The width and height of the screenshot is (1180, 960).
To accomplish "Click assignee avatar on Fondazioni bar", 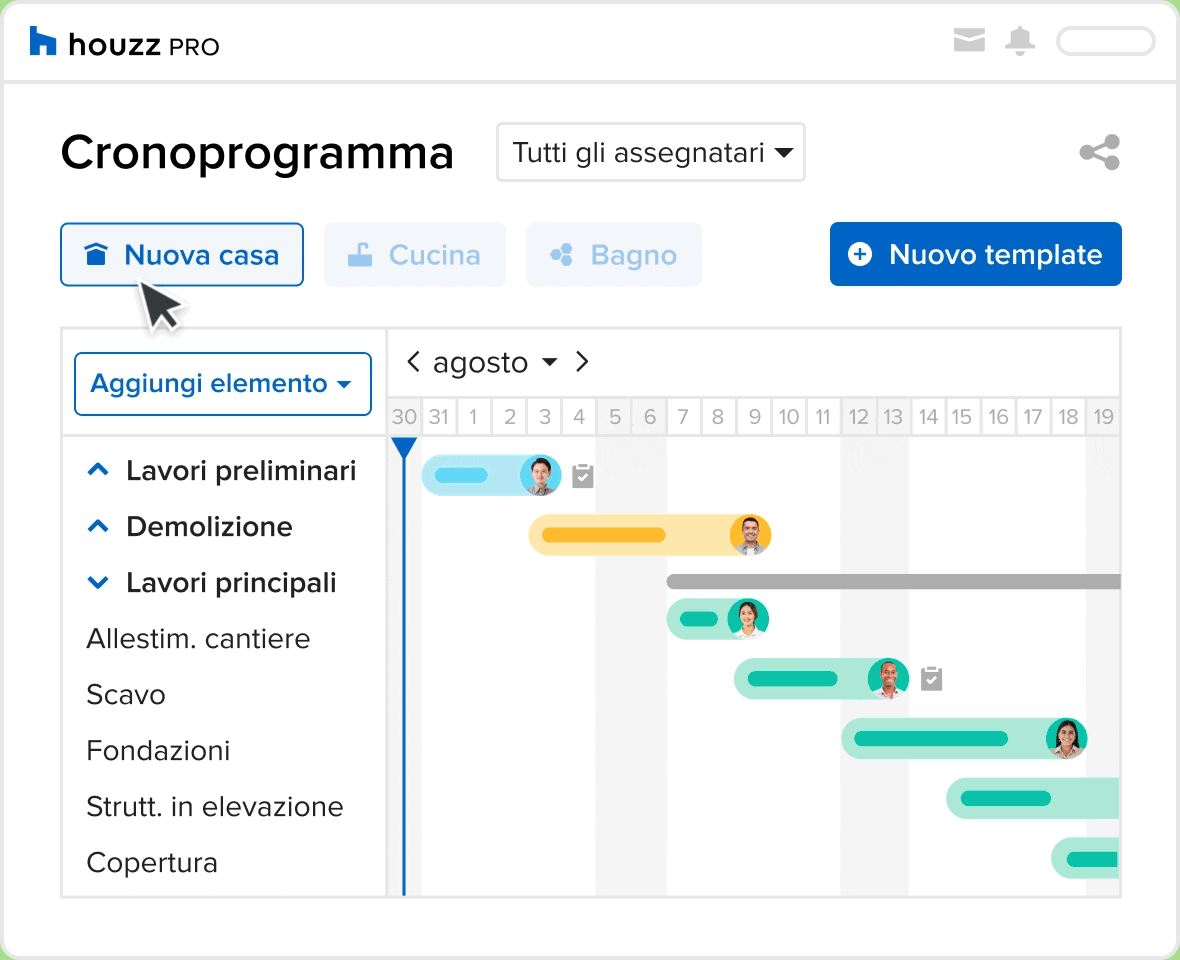I will 1066,739.
